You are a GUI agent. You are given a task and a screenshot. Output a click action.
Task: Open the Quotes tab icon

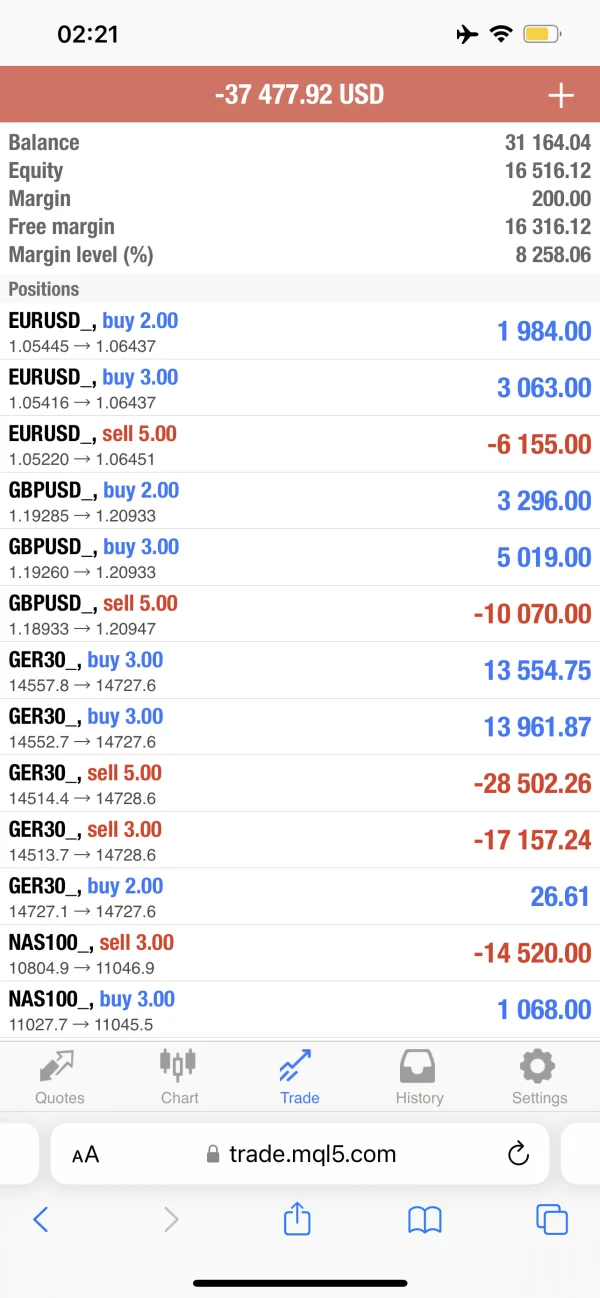(x=60, y=1067)
